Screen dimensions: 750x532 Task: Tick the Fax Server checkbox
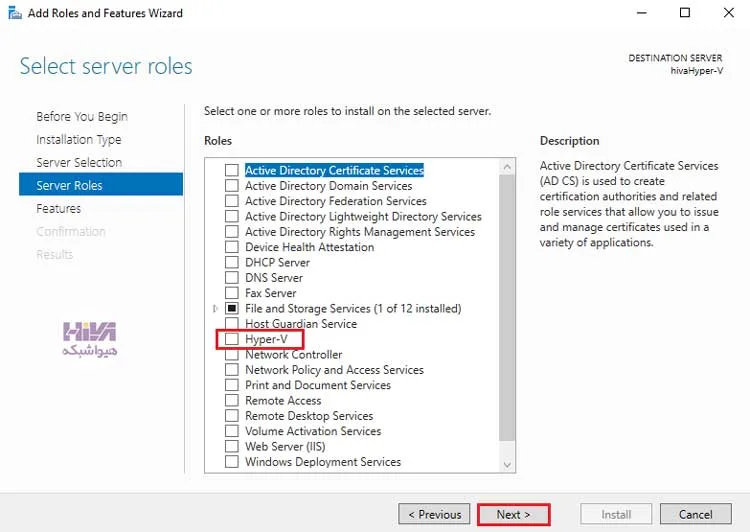point(232,293)
